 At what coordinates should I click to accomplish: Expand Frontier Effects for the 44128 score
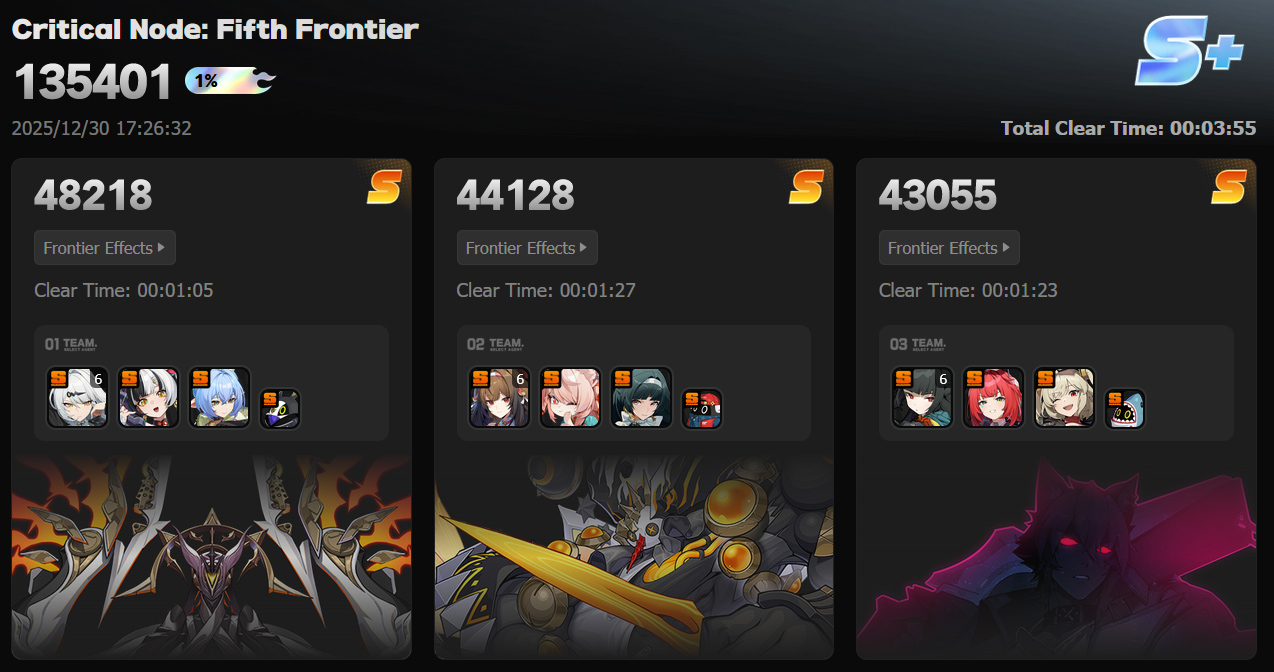tap(527, 248)
